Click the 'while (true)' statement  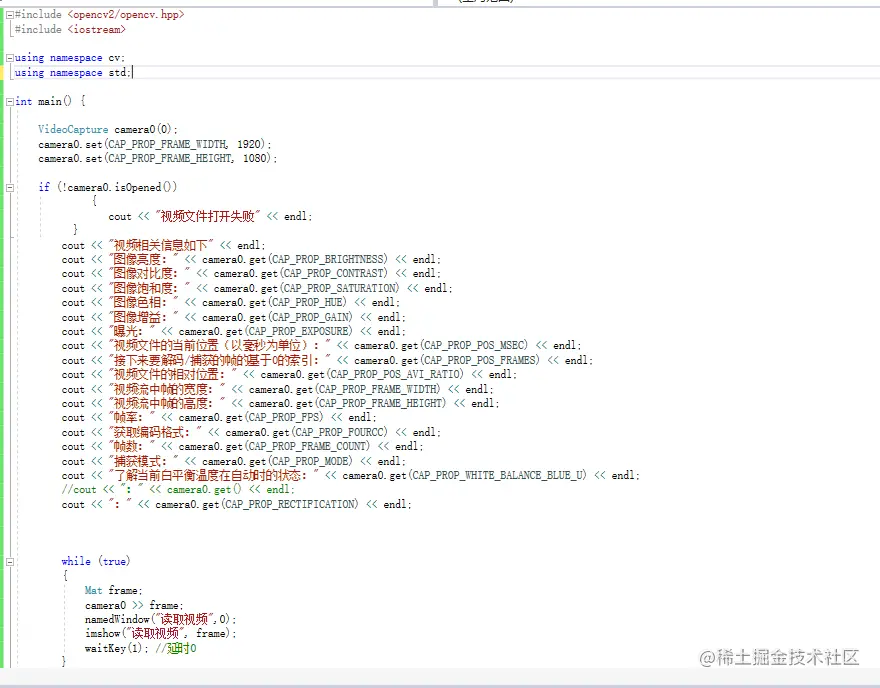coord(96,561)
